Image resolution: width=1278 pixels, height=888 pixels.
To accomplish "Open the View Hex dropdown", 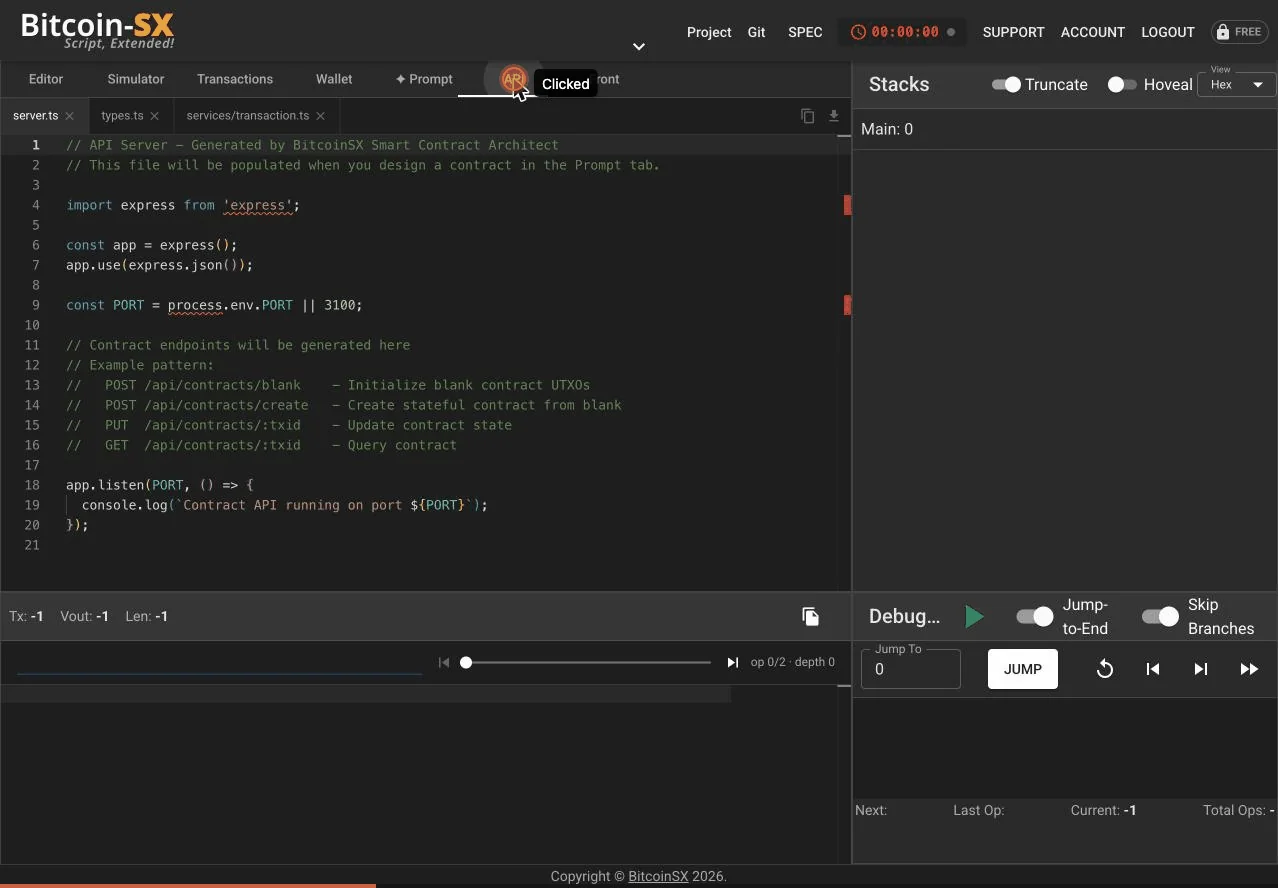I will click(1236, 85).
